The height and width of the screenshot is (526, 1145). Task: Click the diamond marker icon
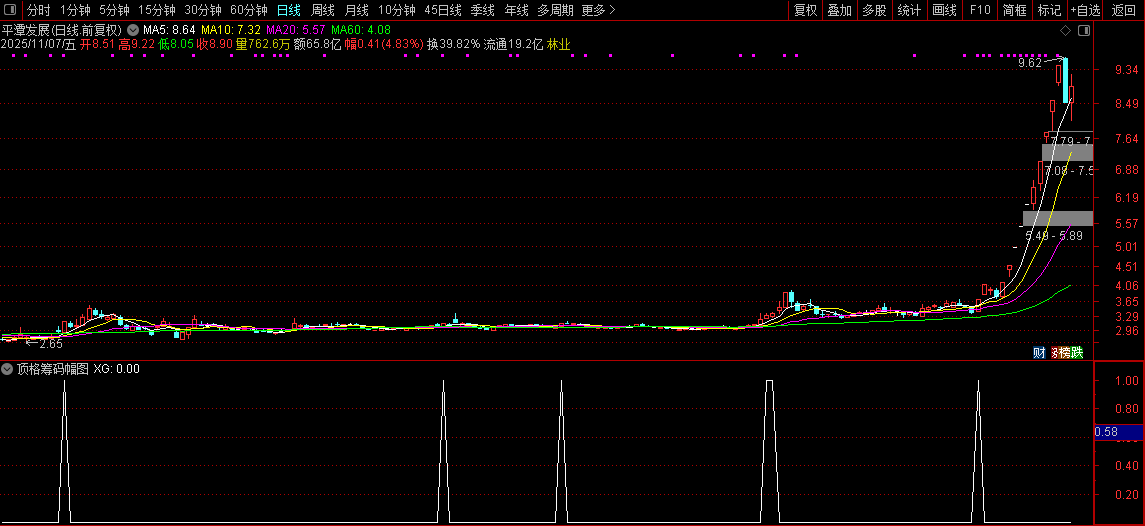coord(1065,31)
